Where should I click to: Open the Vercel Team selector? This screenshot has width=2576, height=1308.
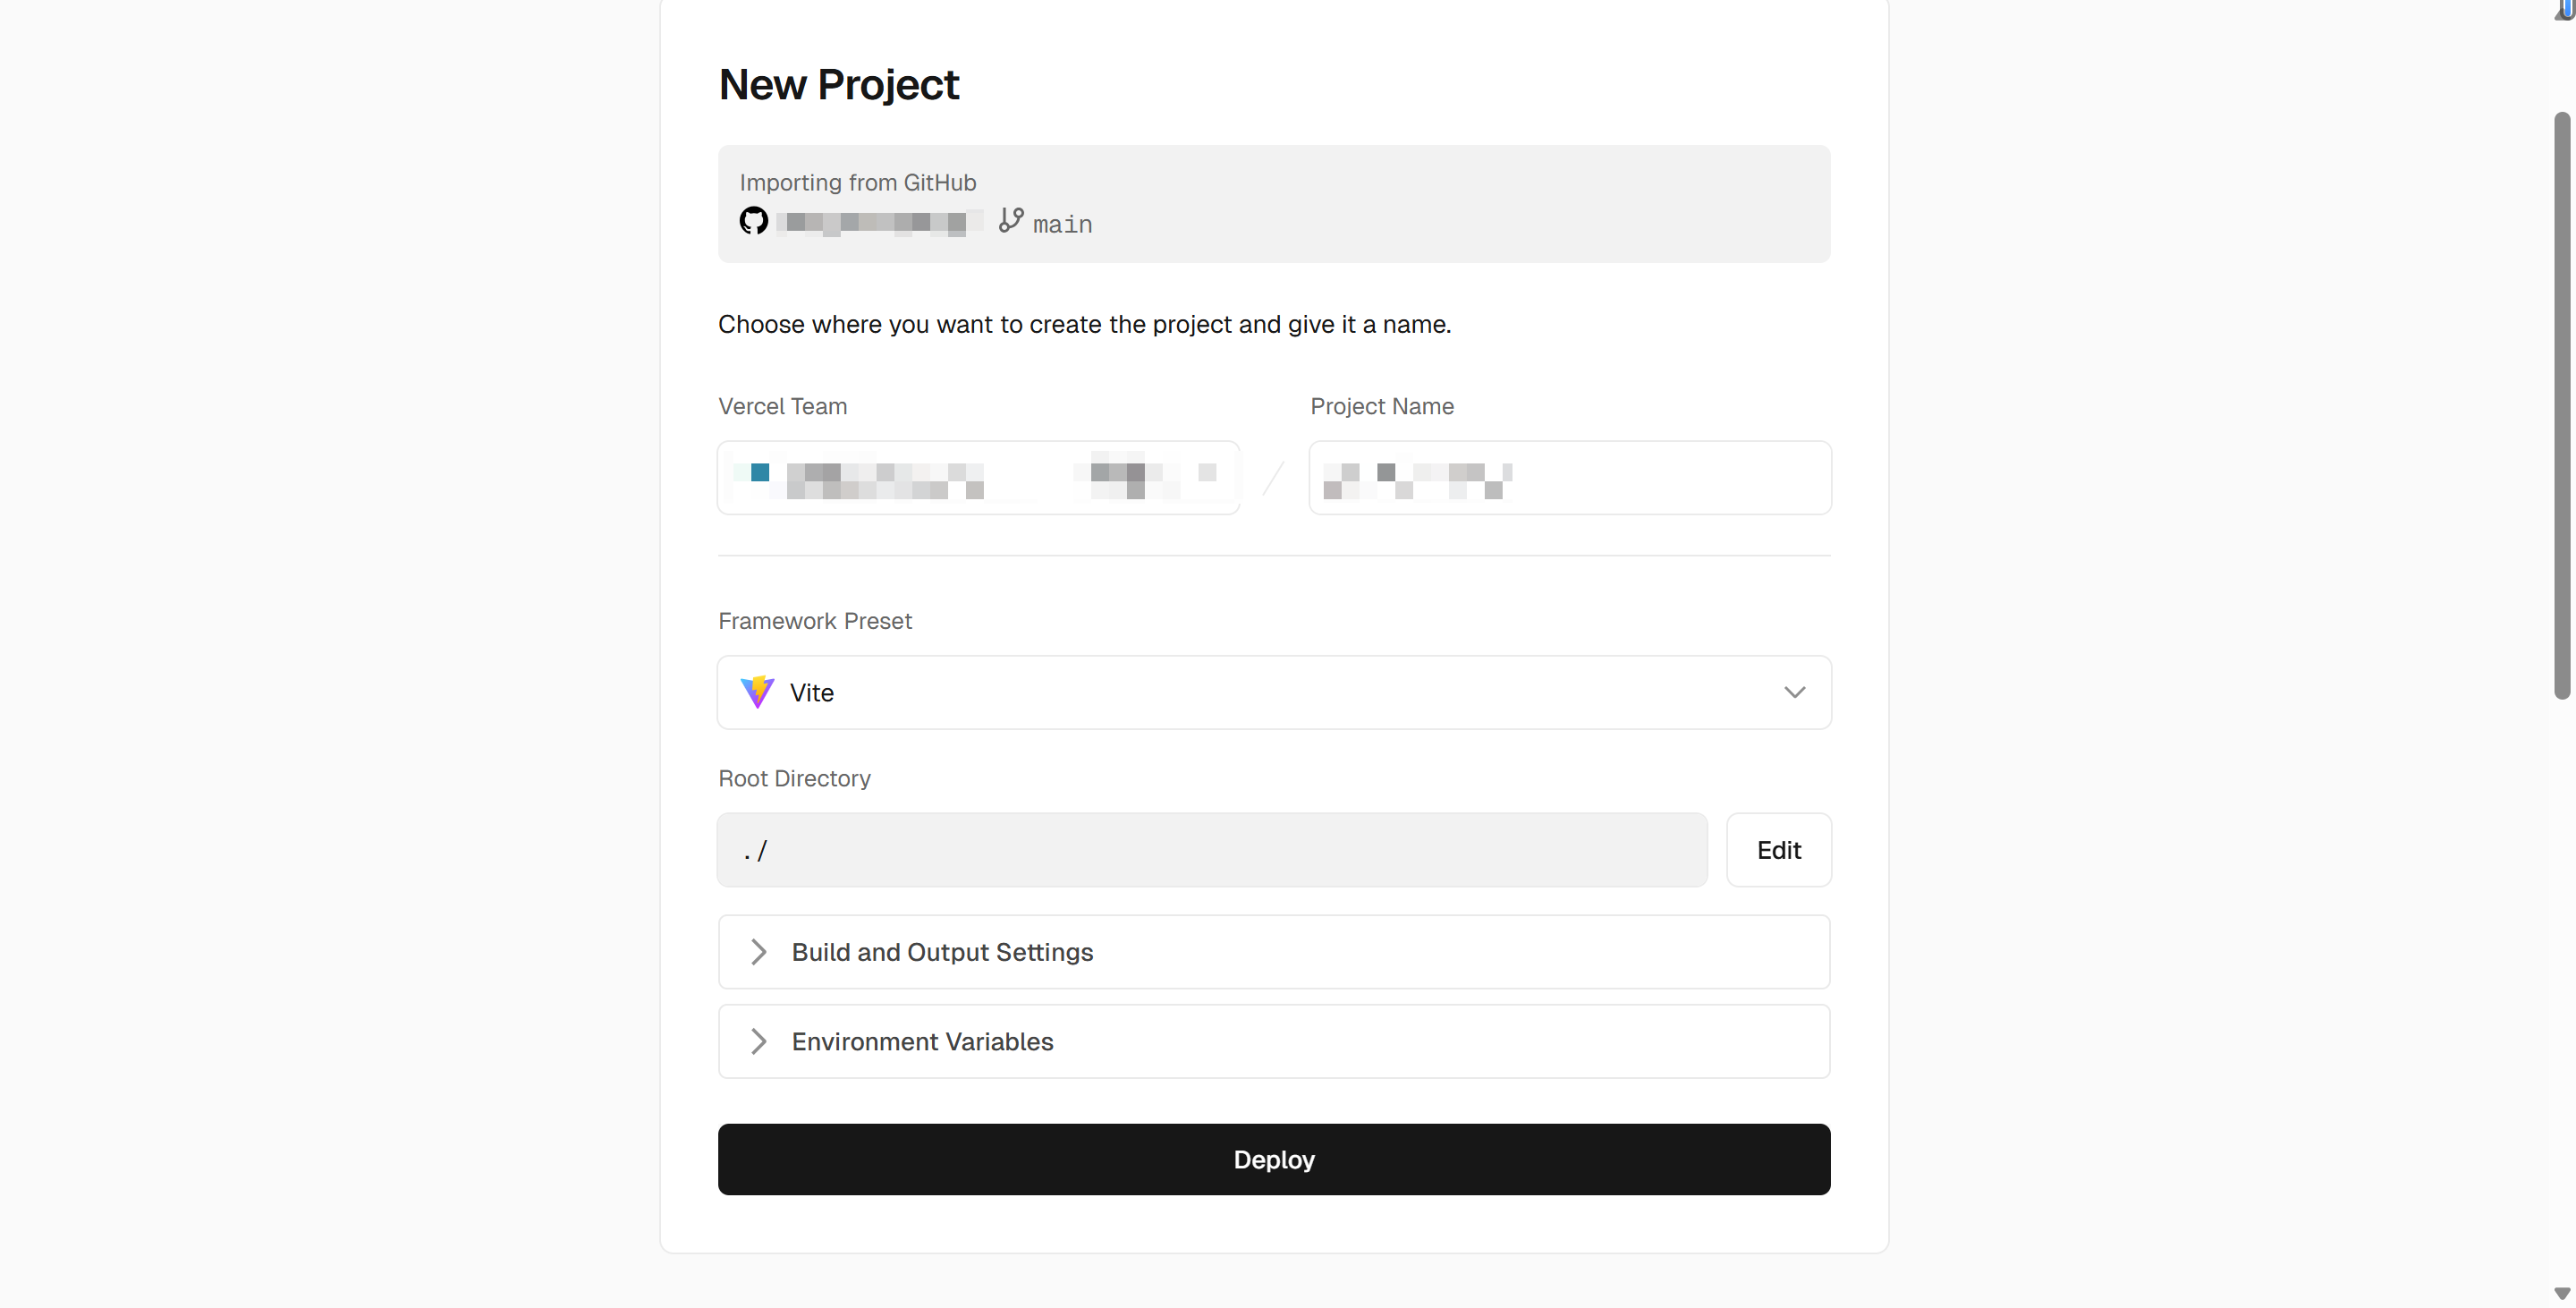[x=978, y=478]
